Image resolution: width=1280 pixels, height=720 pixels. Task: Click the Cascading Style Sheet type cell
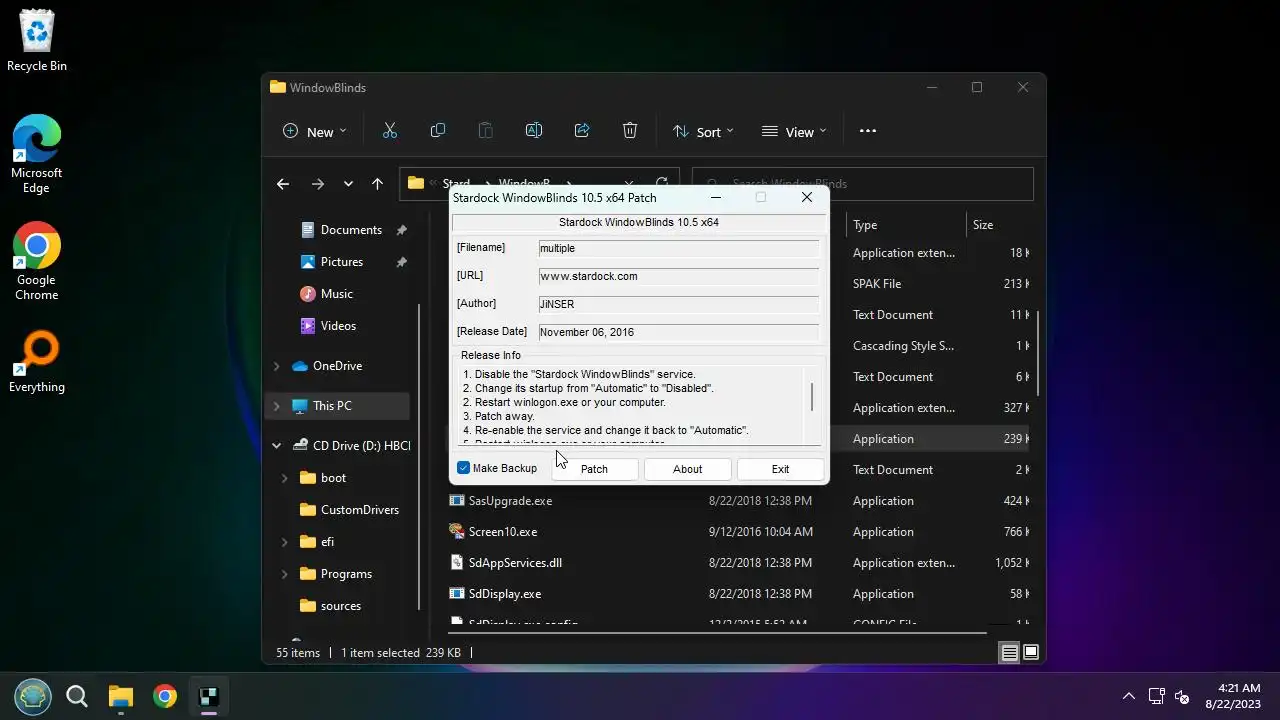(x=903, y=346)
